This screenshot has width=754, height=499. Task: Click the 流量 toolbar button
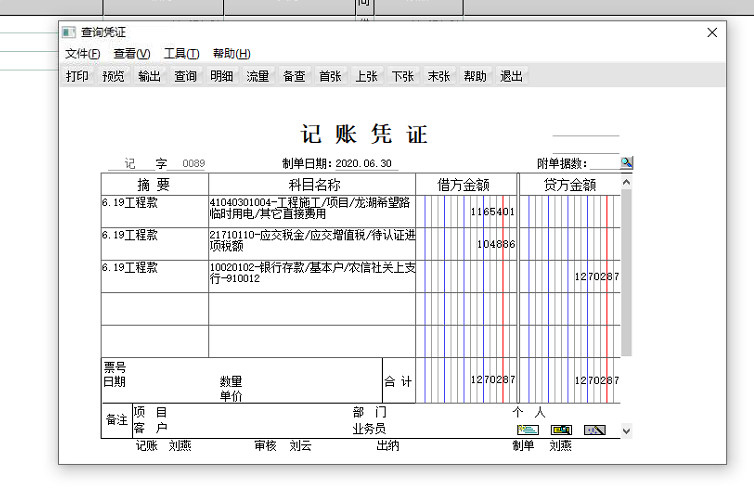coord(258,76)
